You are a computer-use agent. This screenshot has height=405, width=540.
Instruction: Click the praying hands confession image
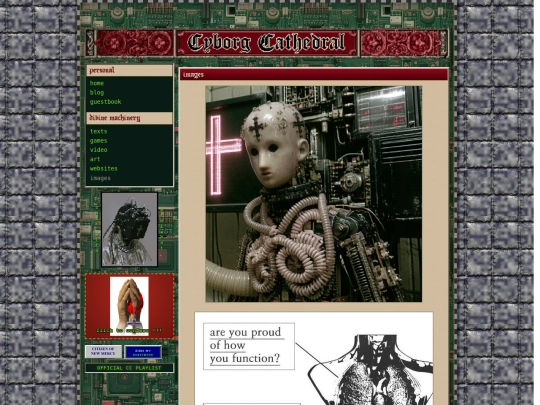pyautogui.click(x=129, y=307)
